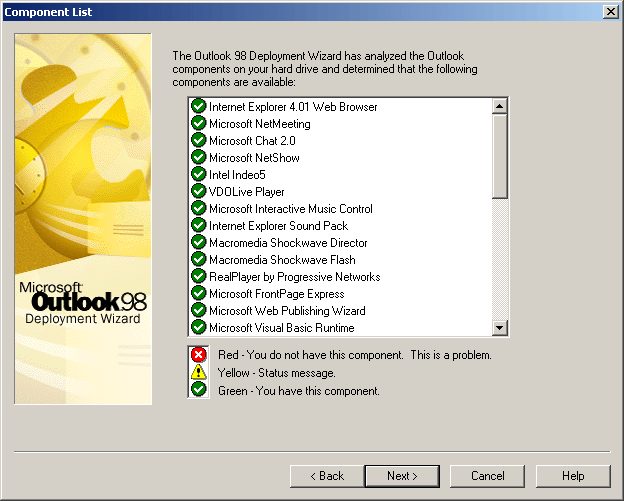Click check icon beside Microsoft FrontPage Express
624x501 pixels.
(198, 293)
